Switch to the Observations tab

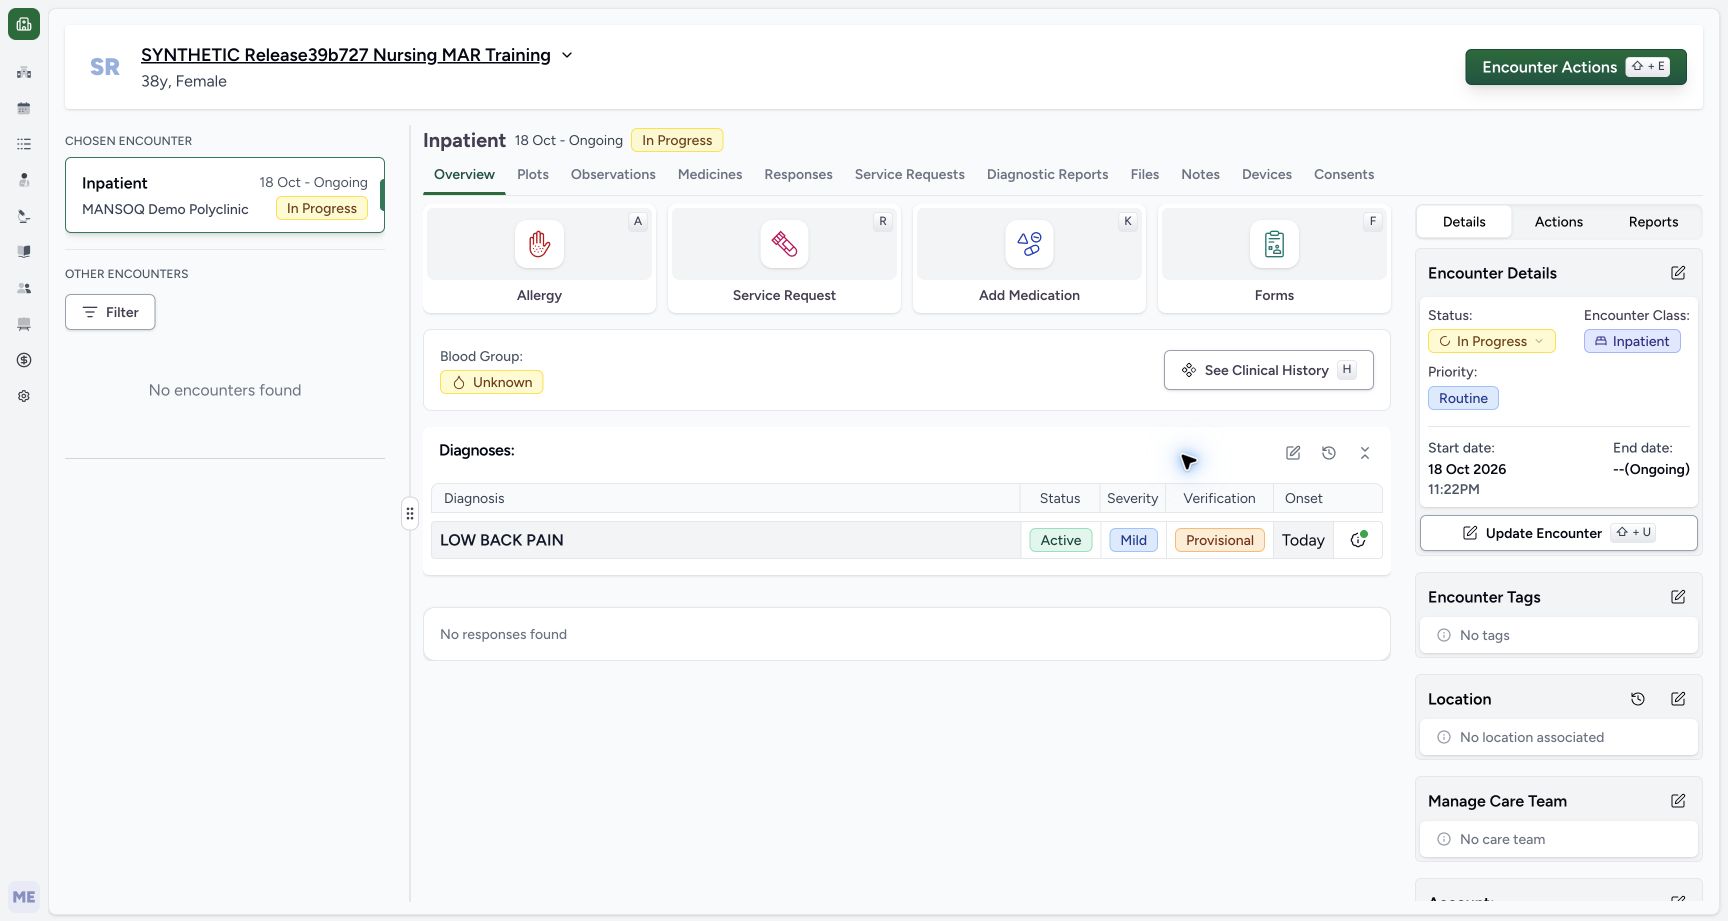613,174
